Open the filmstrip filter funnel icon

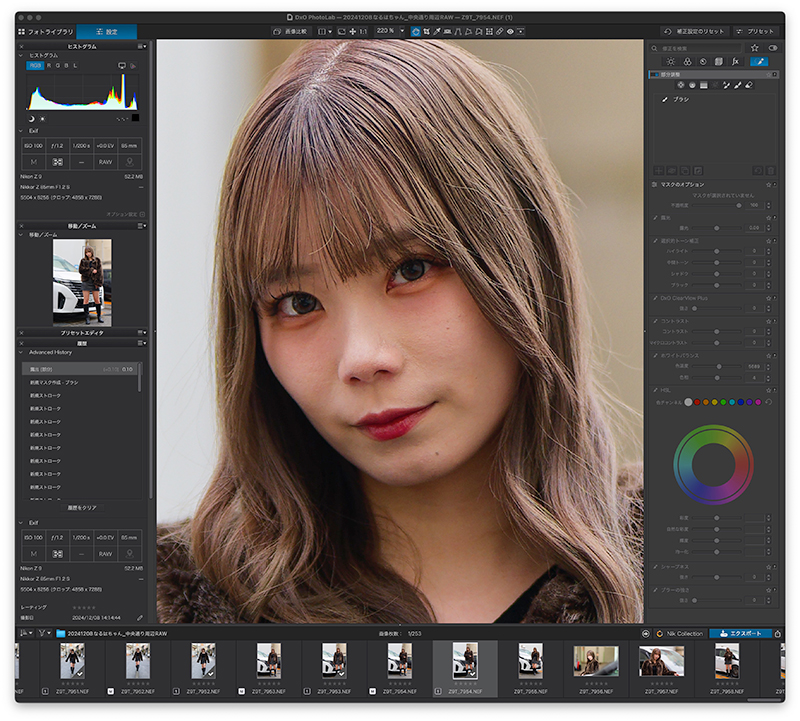(x=42, y=633)
